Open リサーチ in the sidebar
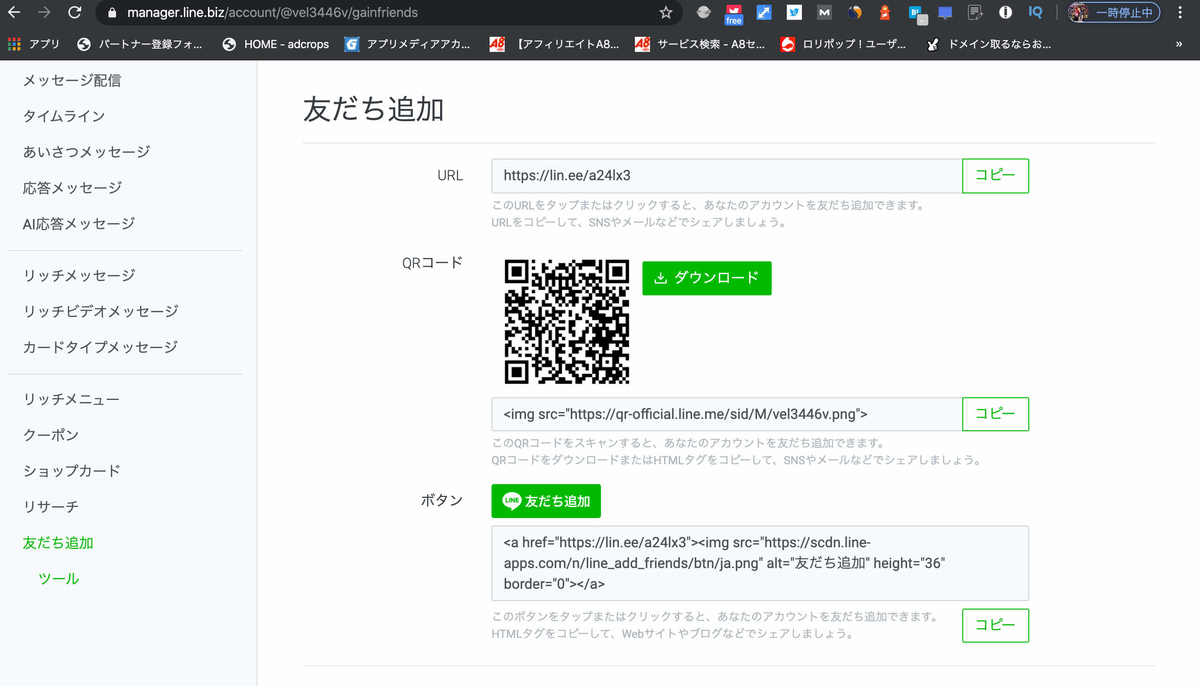 tap(51, 507)
